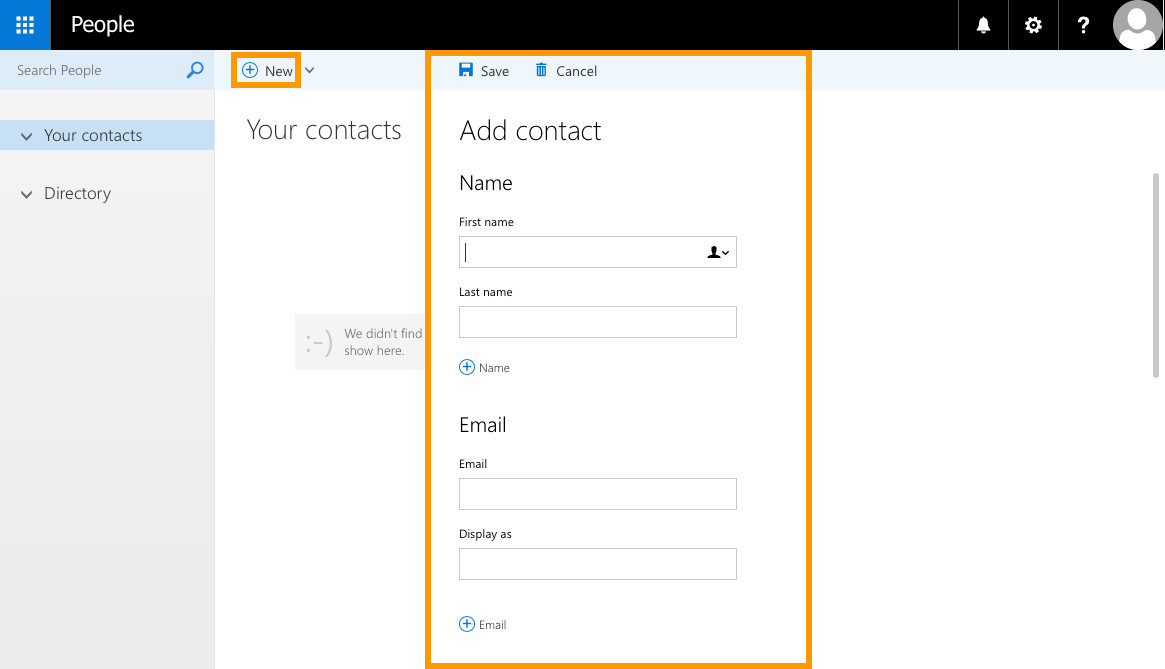Viewport: 1165px width, 669px height.
Task: Open the person dropdown in First name field
Action: [718, 253]
